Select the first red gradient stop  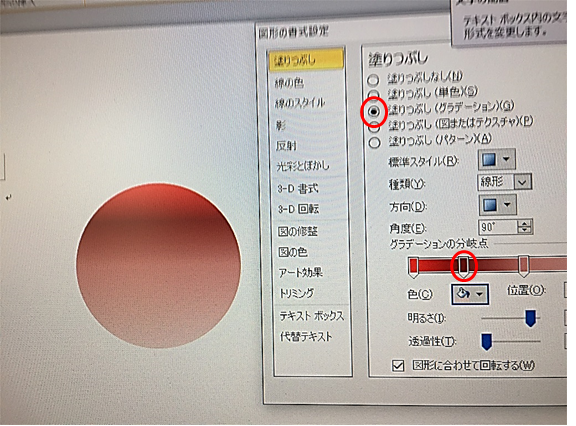coord(413,267)
